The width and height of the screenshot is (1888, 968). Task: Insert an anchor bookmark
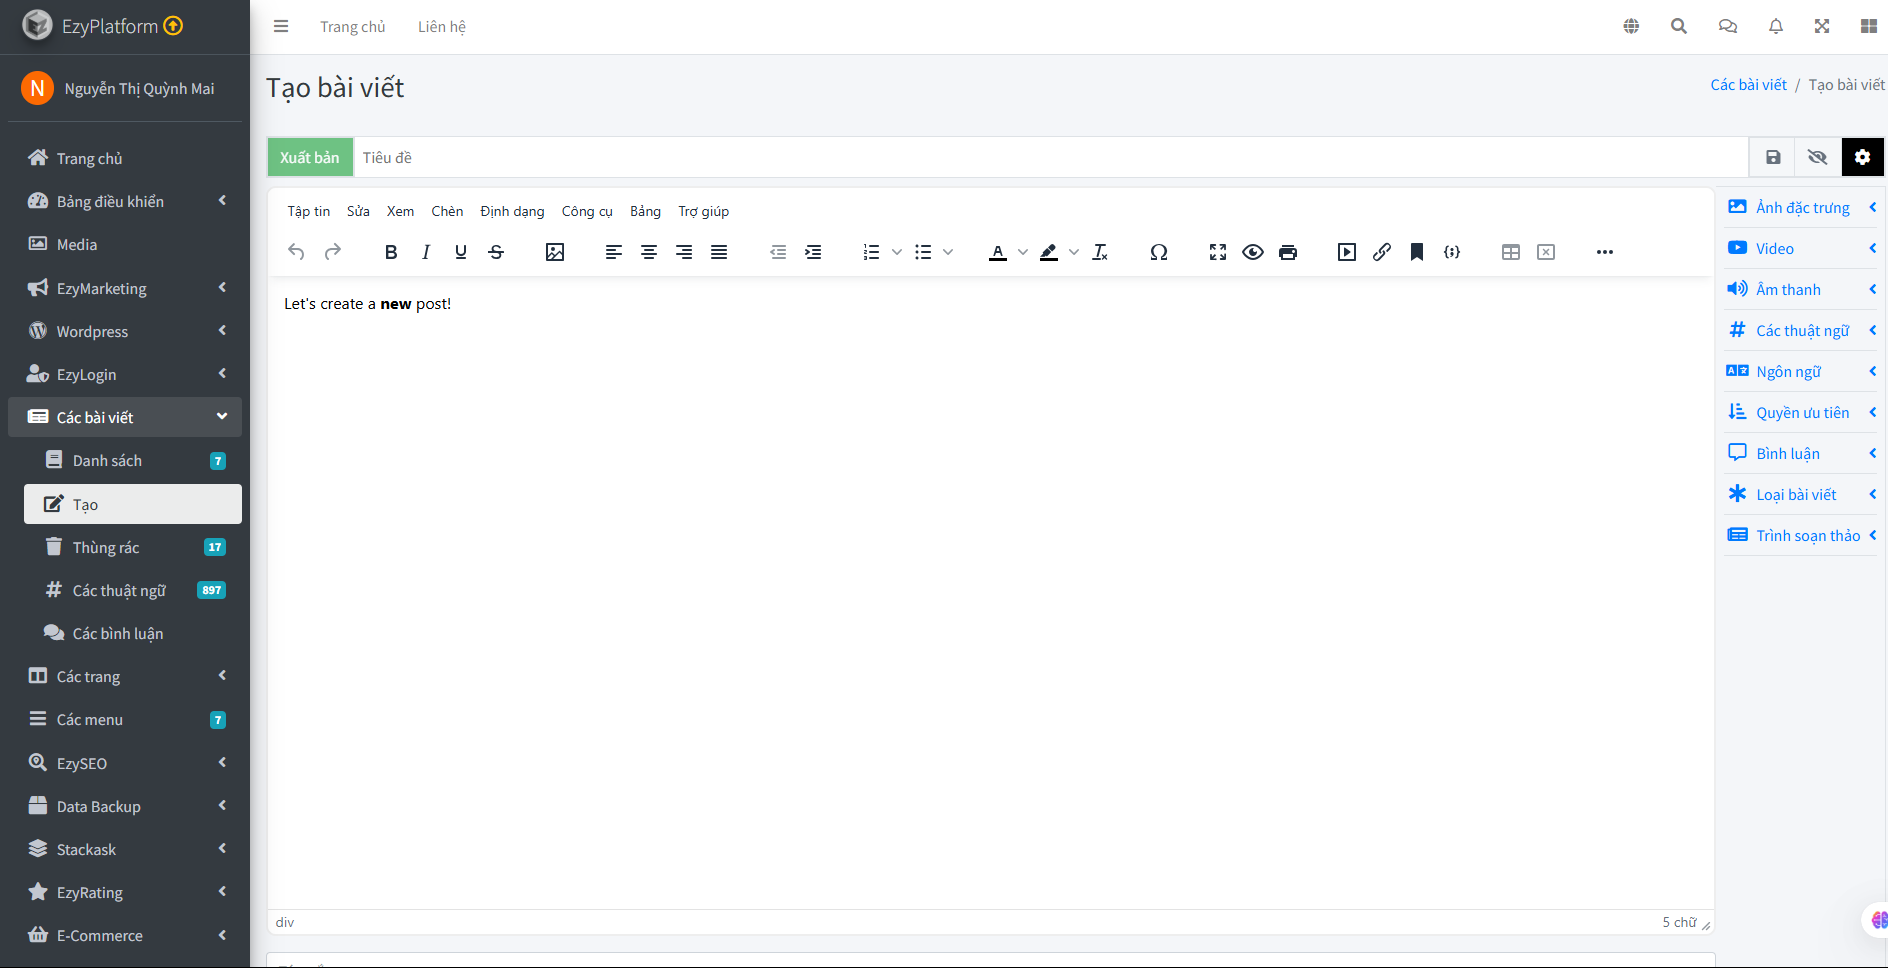pyautogui.click(x=1417, y=252)
